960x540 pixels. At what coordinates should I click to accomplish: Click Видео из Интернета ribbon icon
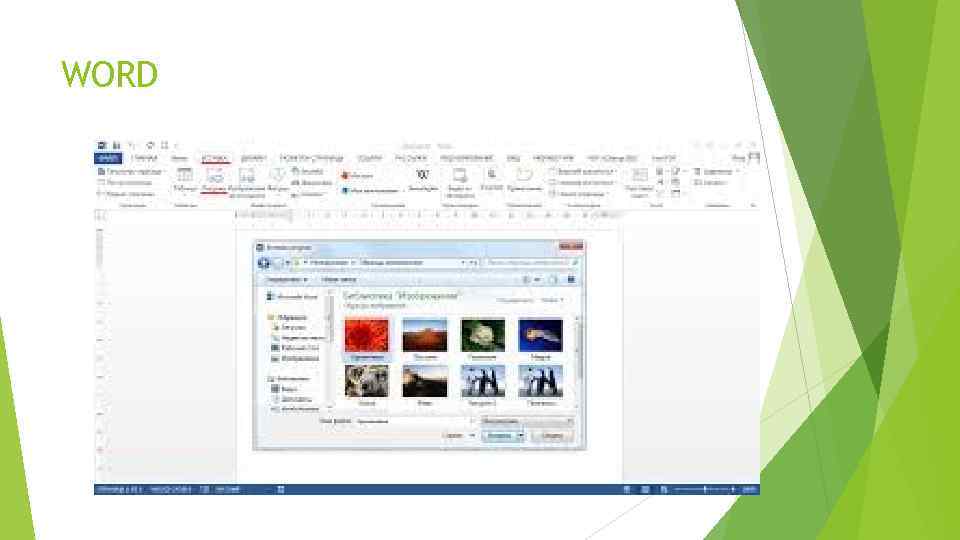pos(459,182)
